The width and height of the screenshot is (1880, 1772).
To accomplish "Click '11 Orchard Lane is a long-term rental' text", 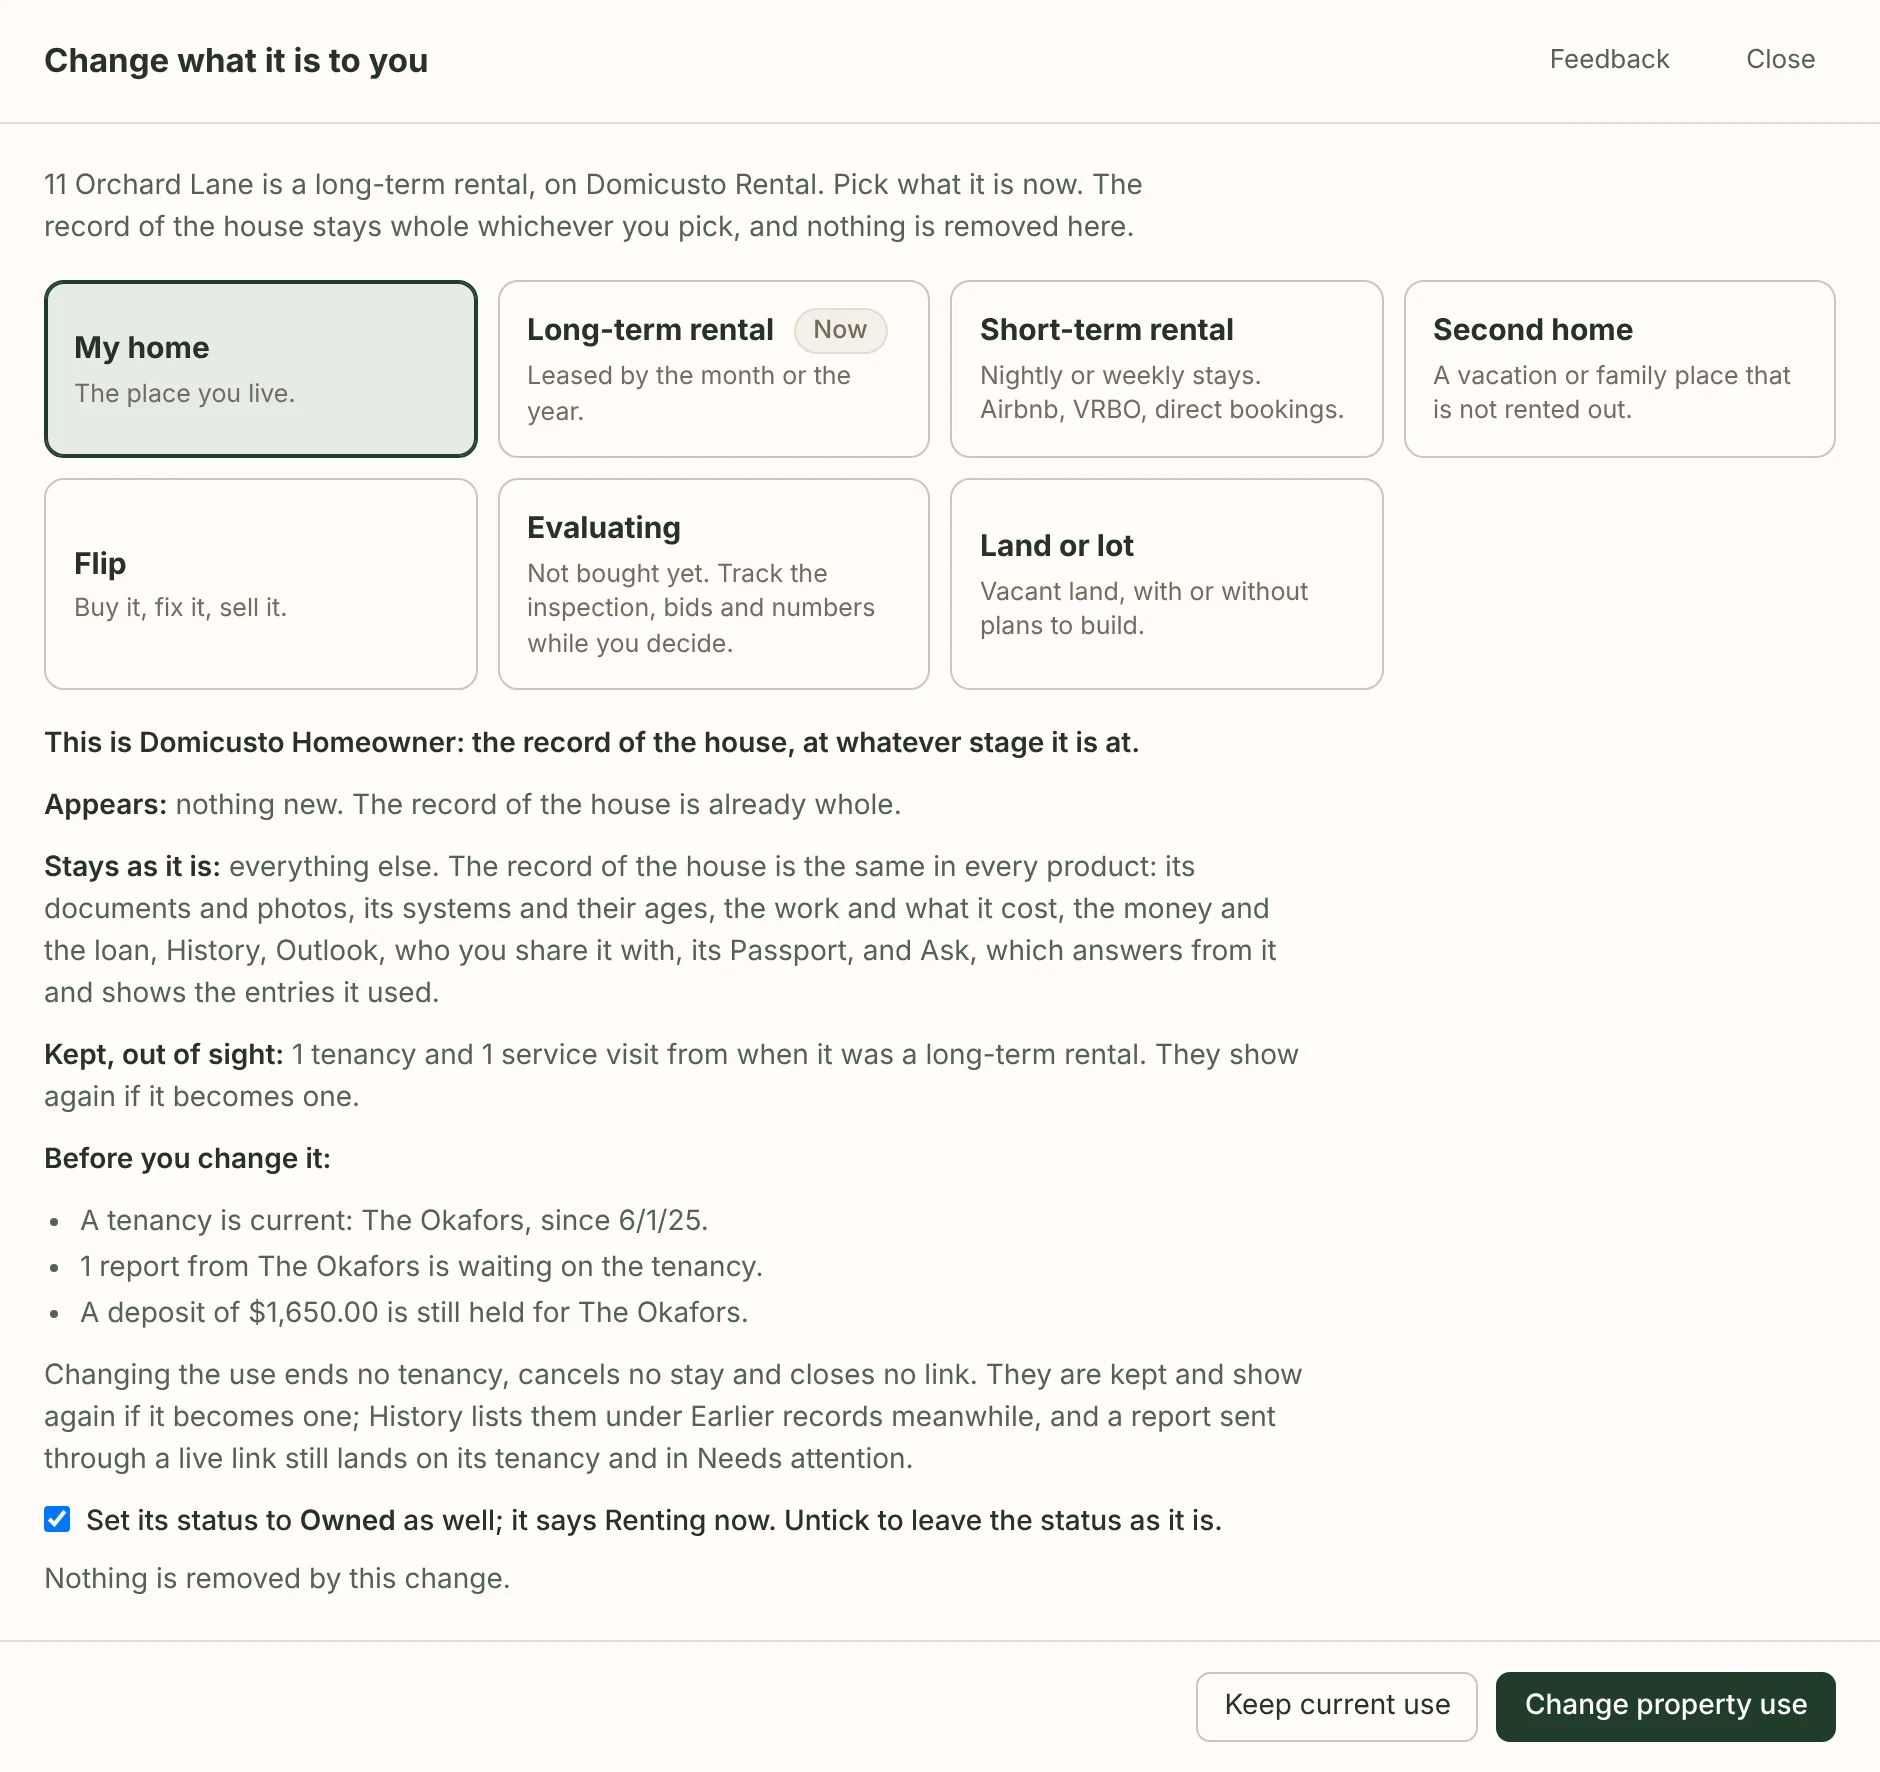I will 593,205.
